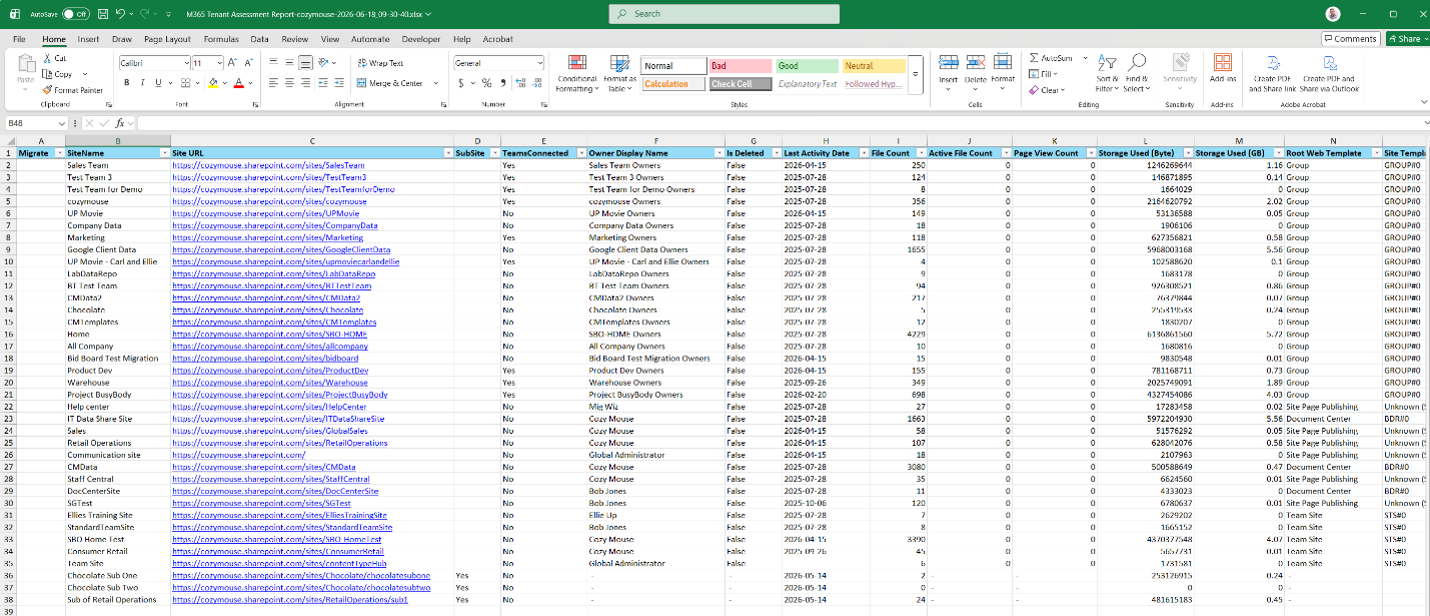Open the Comments pane
Viewport: 1430px width, 616px height.
click(1350, 39)
